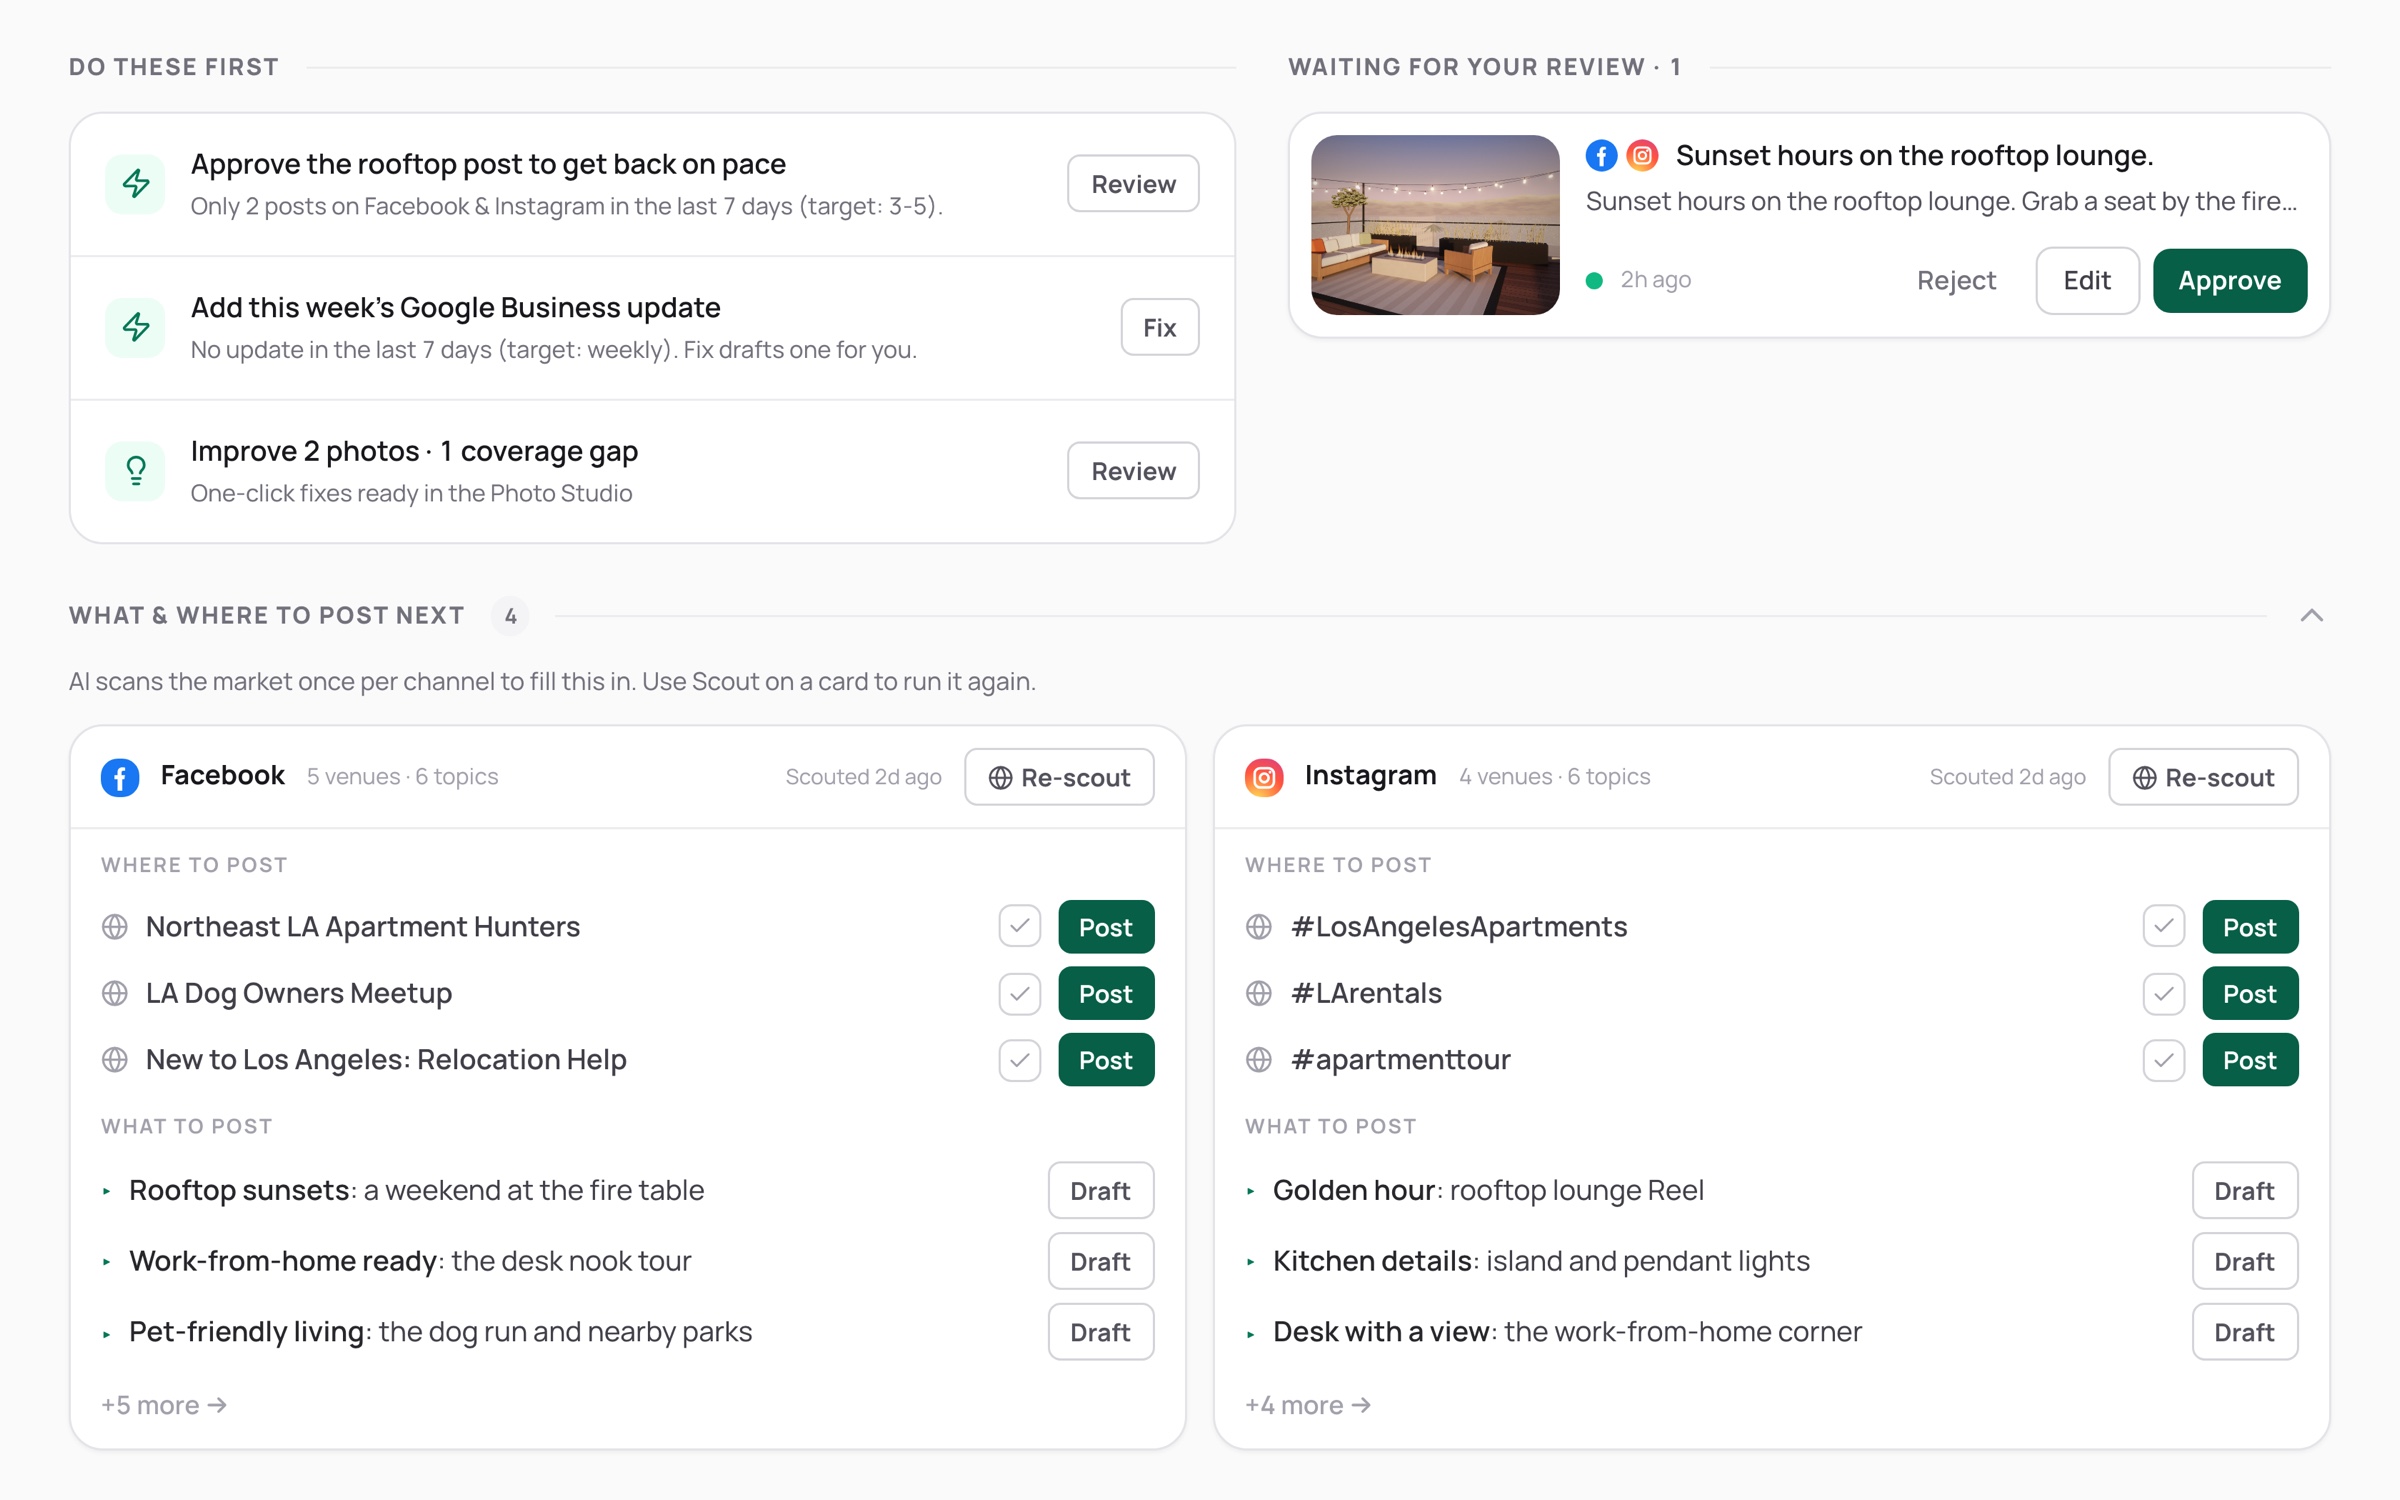
Task: Click the Facebook icon on the review card
Action: pyautogui.click(x=1601, y=156)
